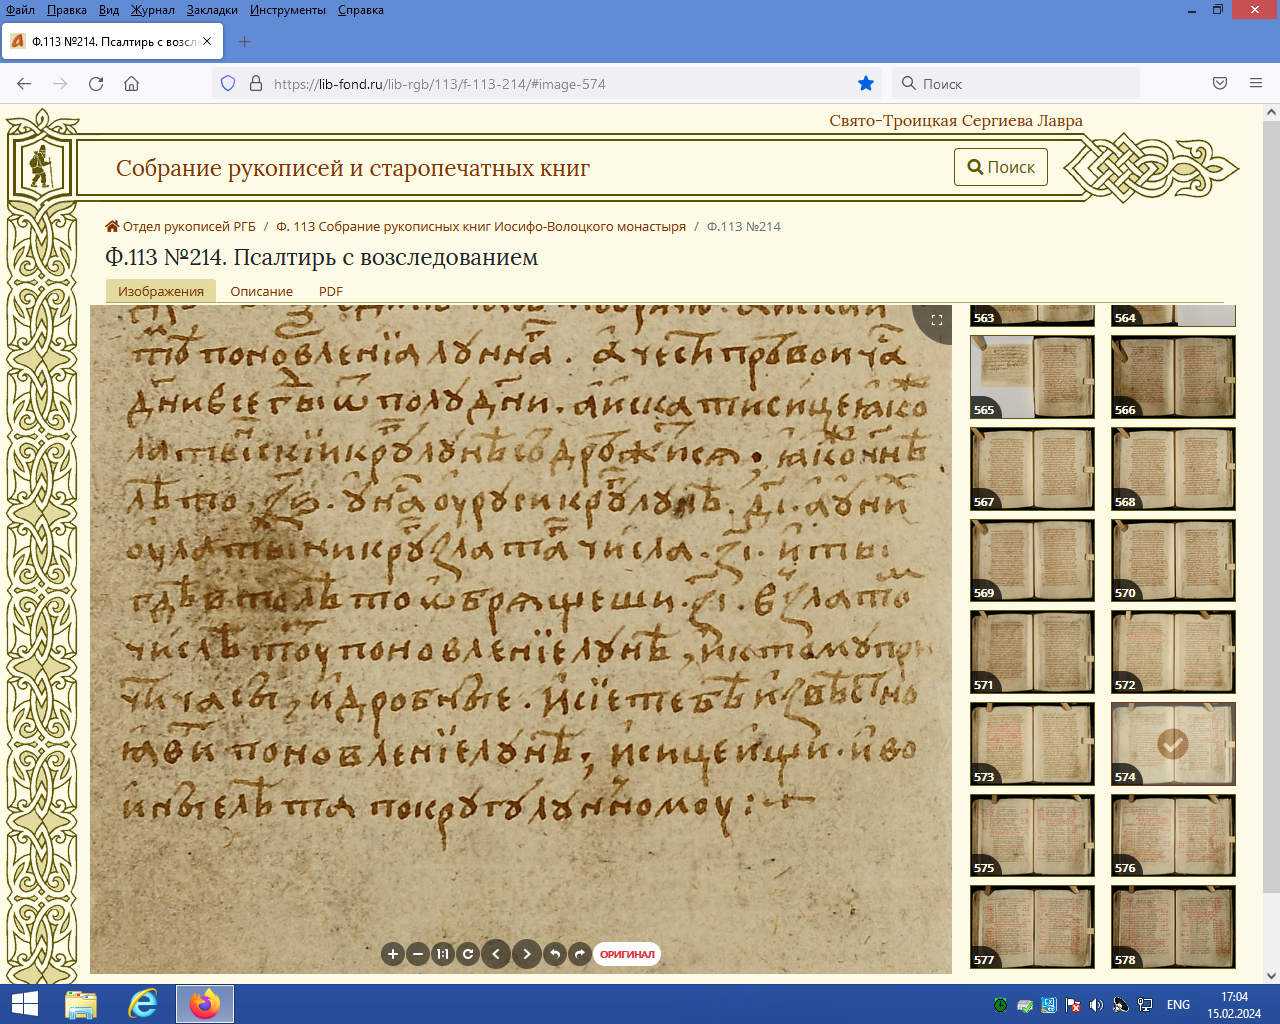Image resolution: width=1280 pixels, height=1024 pixels.
Task: Rotate the image counterclockwise
Action: 555,954
